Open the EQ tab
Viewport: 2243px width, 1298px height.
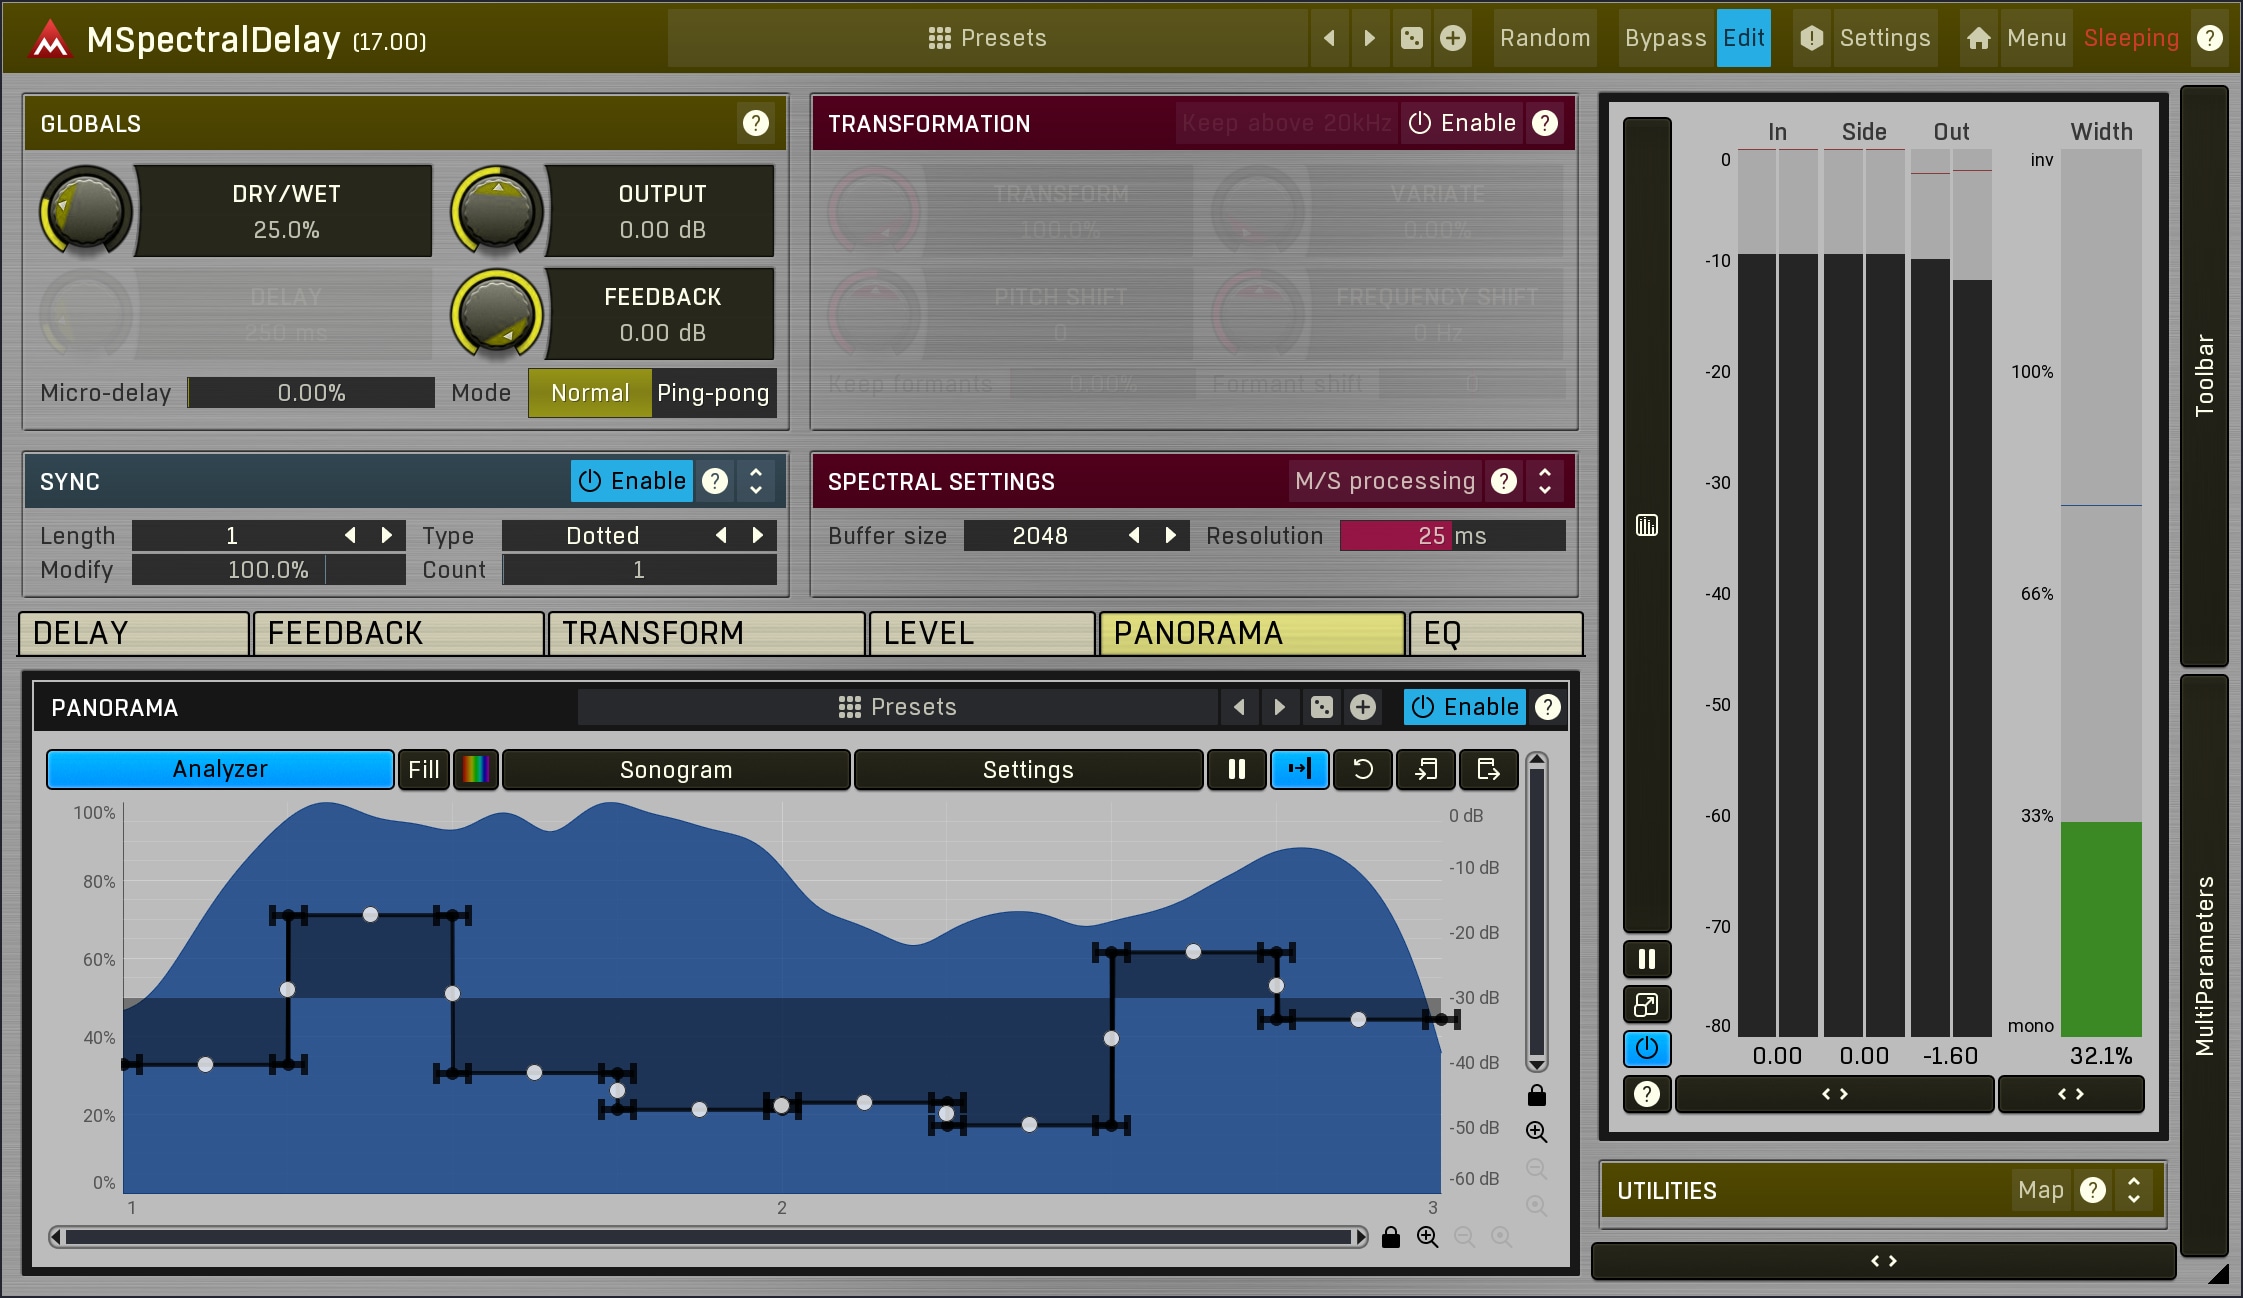[1494, 633]
